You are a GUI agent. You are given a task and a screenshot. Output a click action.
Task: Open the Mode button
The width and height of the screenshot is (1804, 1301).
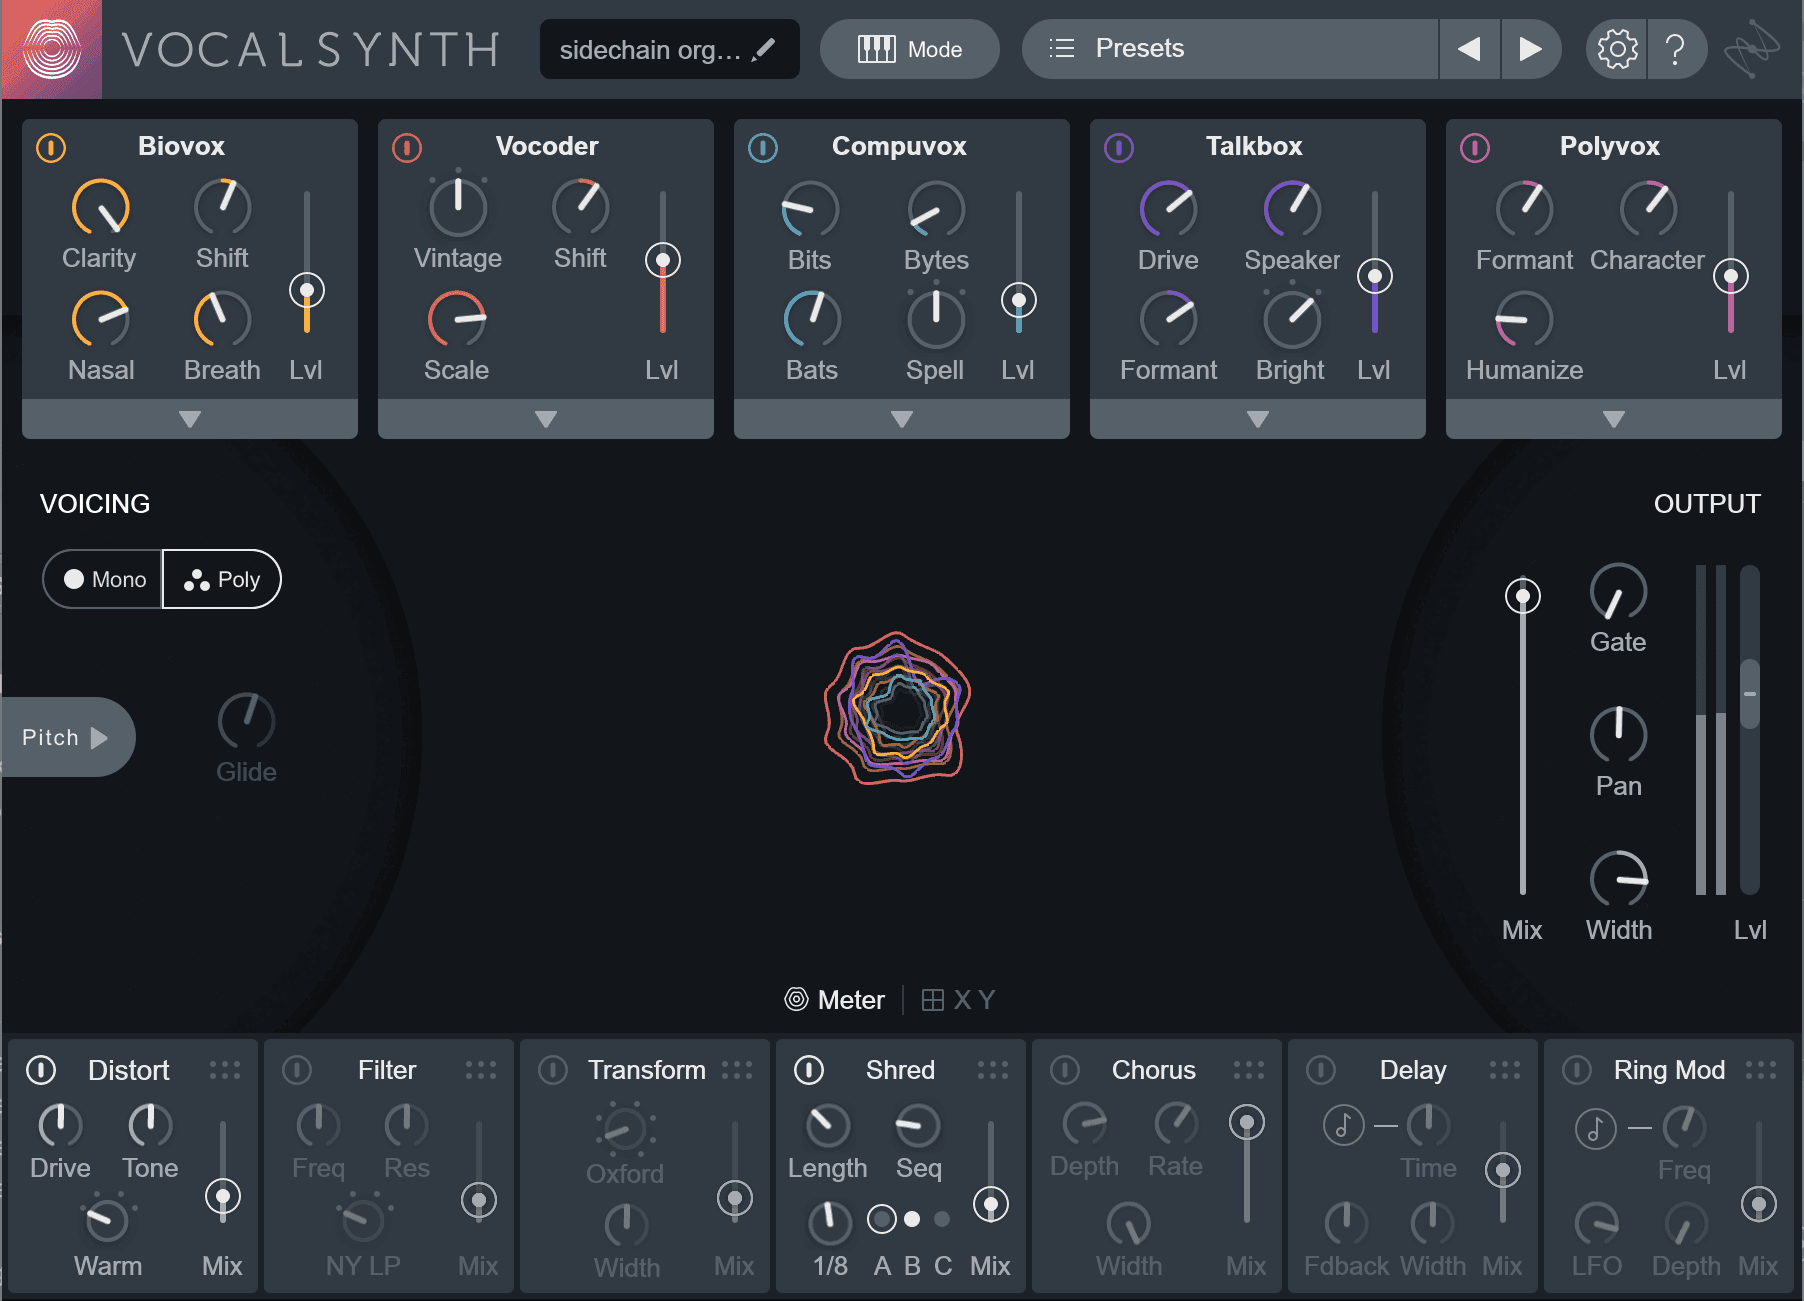909,49
